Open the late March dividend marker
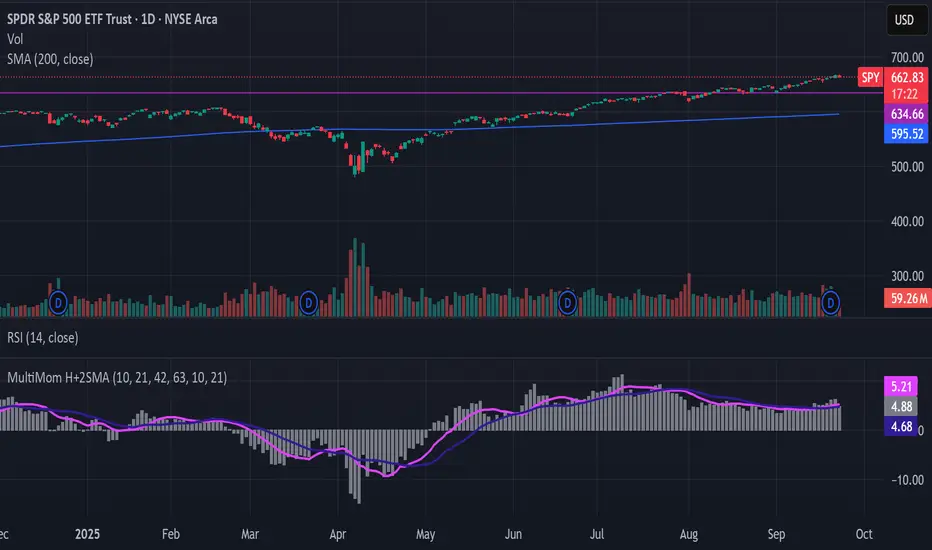 point(308,303)
